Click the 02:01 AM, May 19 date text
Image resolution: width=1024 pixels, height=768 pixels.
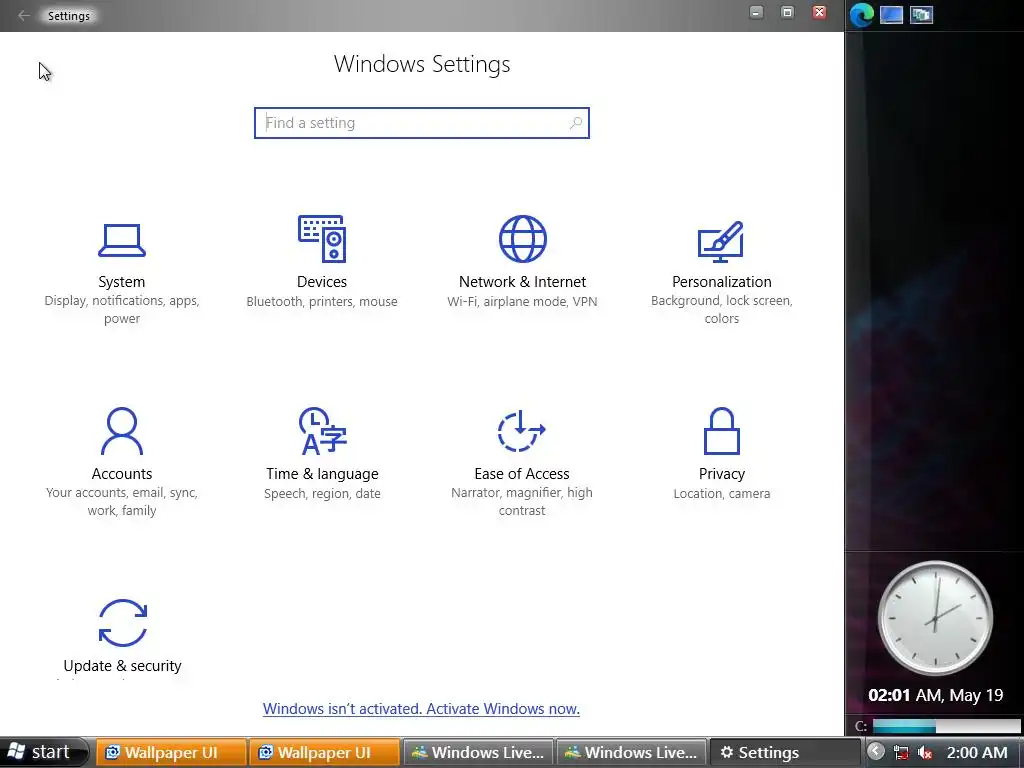click(x=935, y=695)
